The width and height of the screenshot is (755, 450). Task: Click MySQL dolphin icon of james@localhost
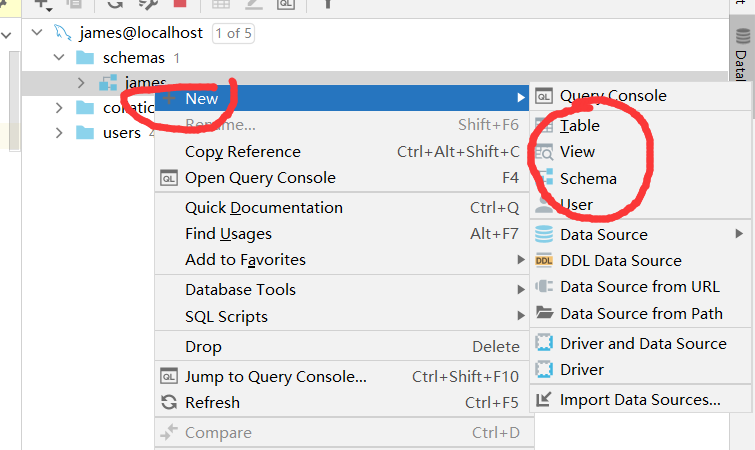63,33
